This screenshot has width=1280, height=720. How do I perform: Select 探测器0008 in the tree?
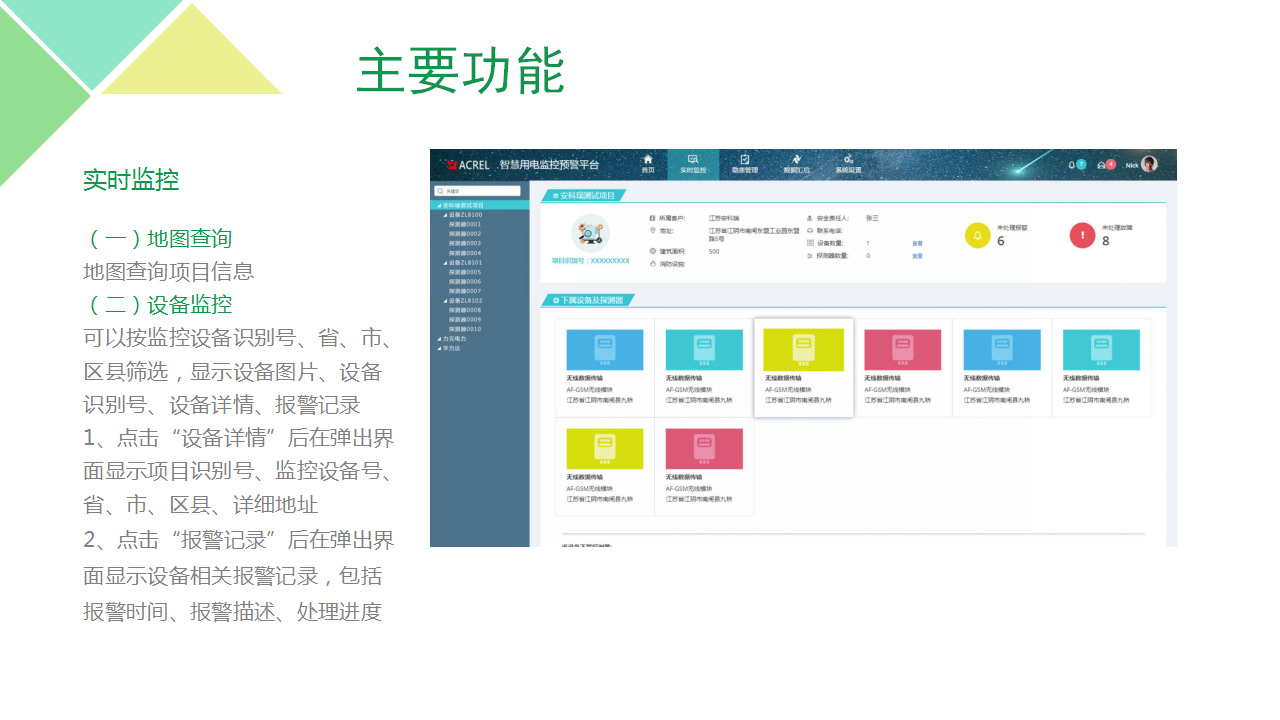pyautogui.click(x=465, y=310)
